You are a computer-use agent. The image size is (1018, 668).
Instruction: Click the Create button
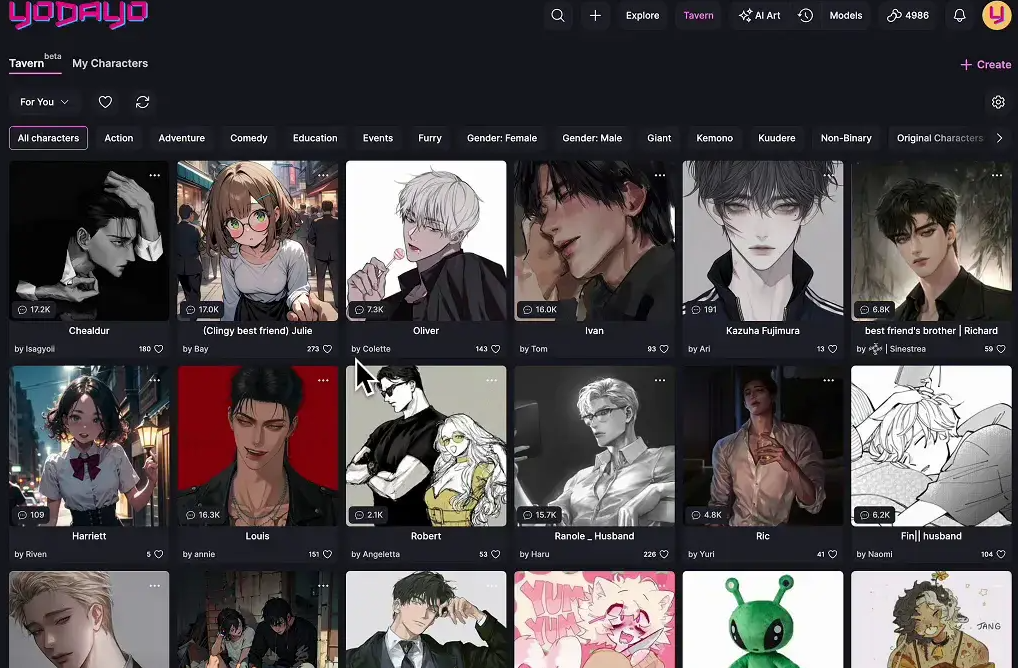click(x=985, y=64)
